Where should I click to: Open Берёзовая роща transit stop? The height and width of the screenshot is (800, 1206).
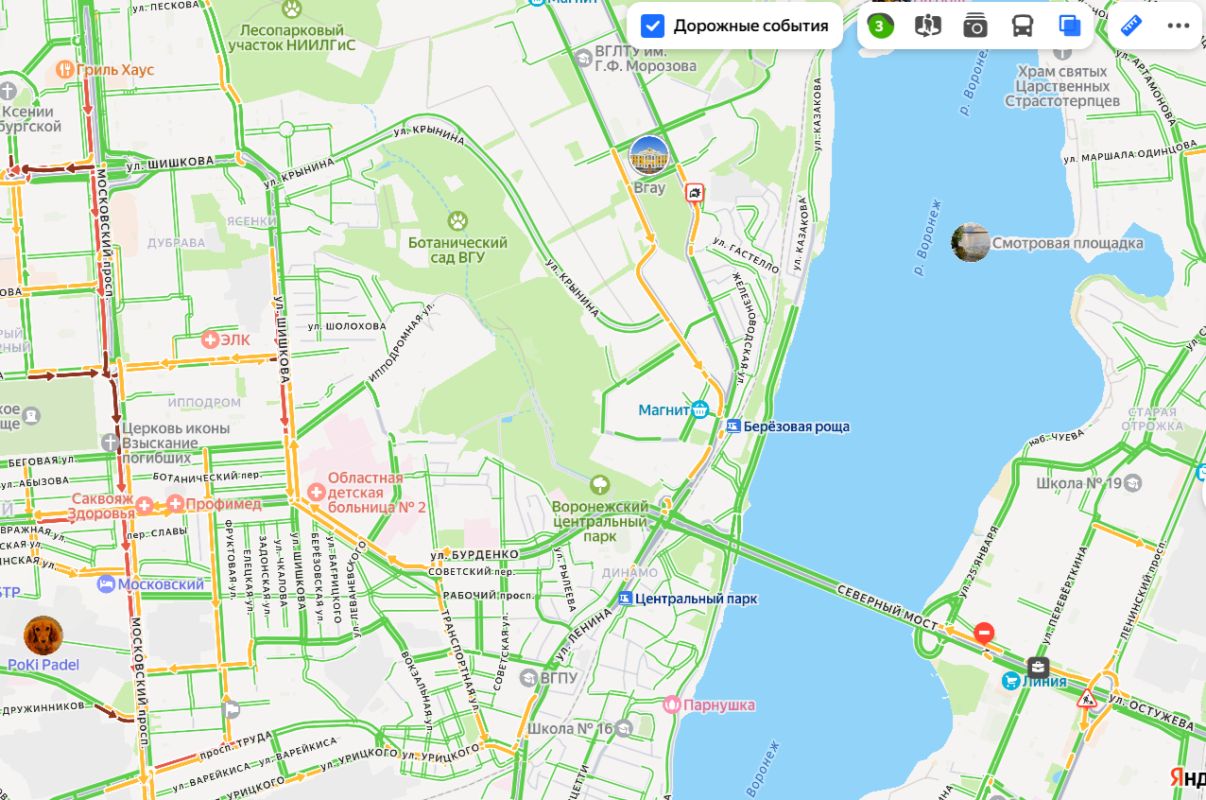coord(733,427)
